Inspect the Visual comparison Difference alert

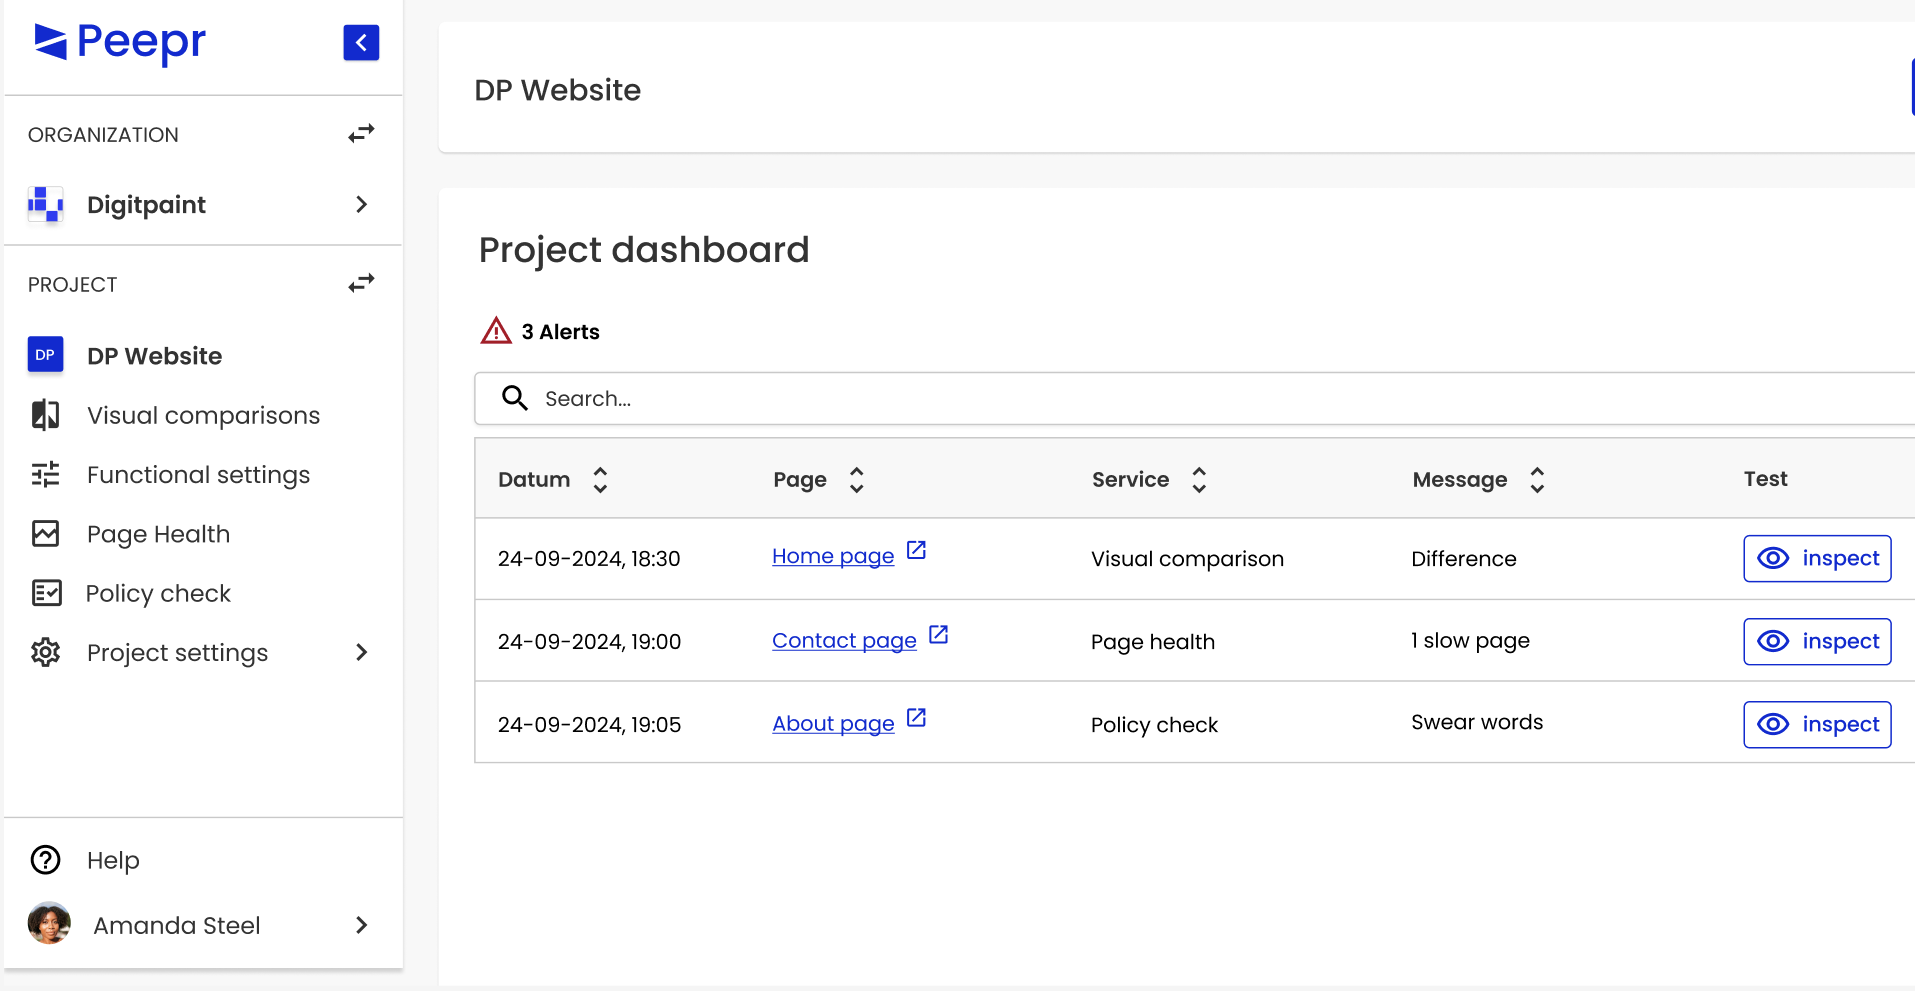pyautogui.click(x=1817, y=559)
